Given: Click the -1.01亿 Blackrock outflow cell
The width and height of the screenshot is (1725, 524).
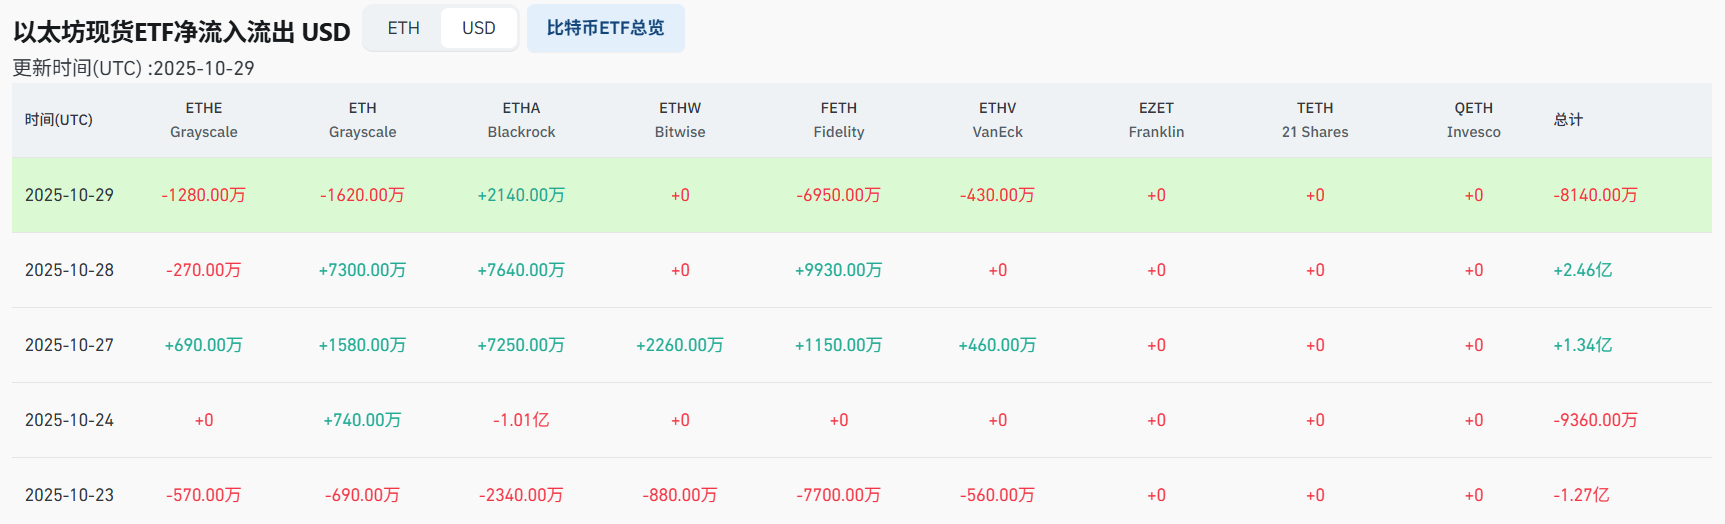Looking at the screenshot, I should 521,420.
